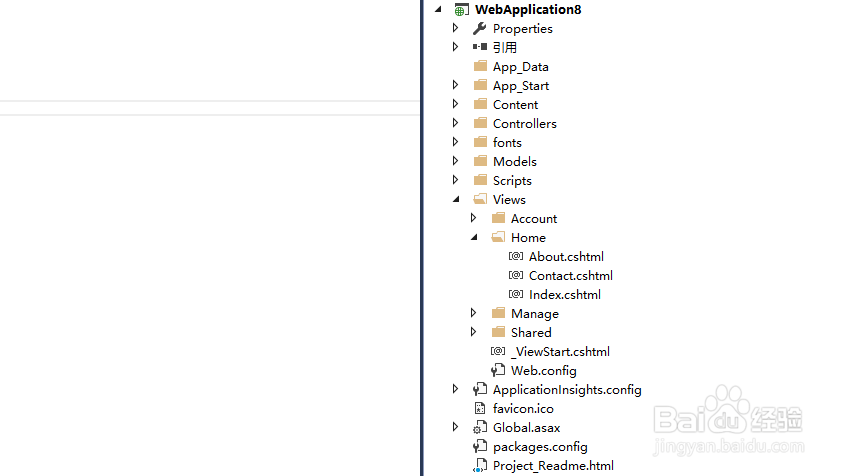Click the 引用 references icon
The height and width of the screenshot is (476, 852).
point(480,47)
